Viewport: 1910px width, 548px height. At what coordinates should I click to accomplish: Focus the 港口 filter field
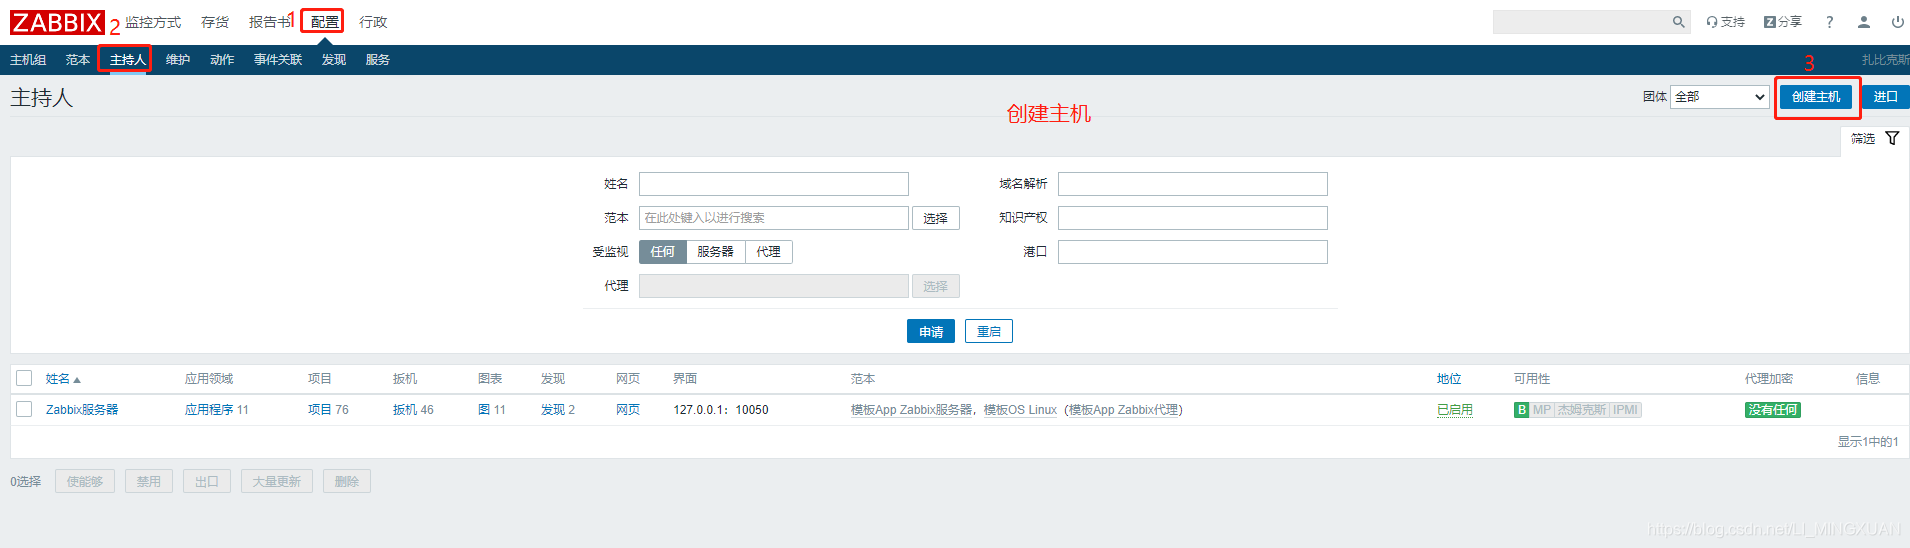(1193, 252)
